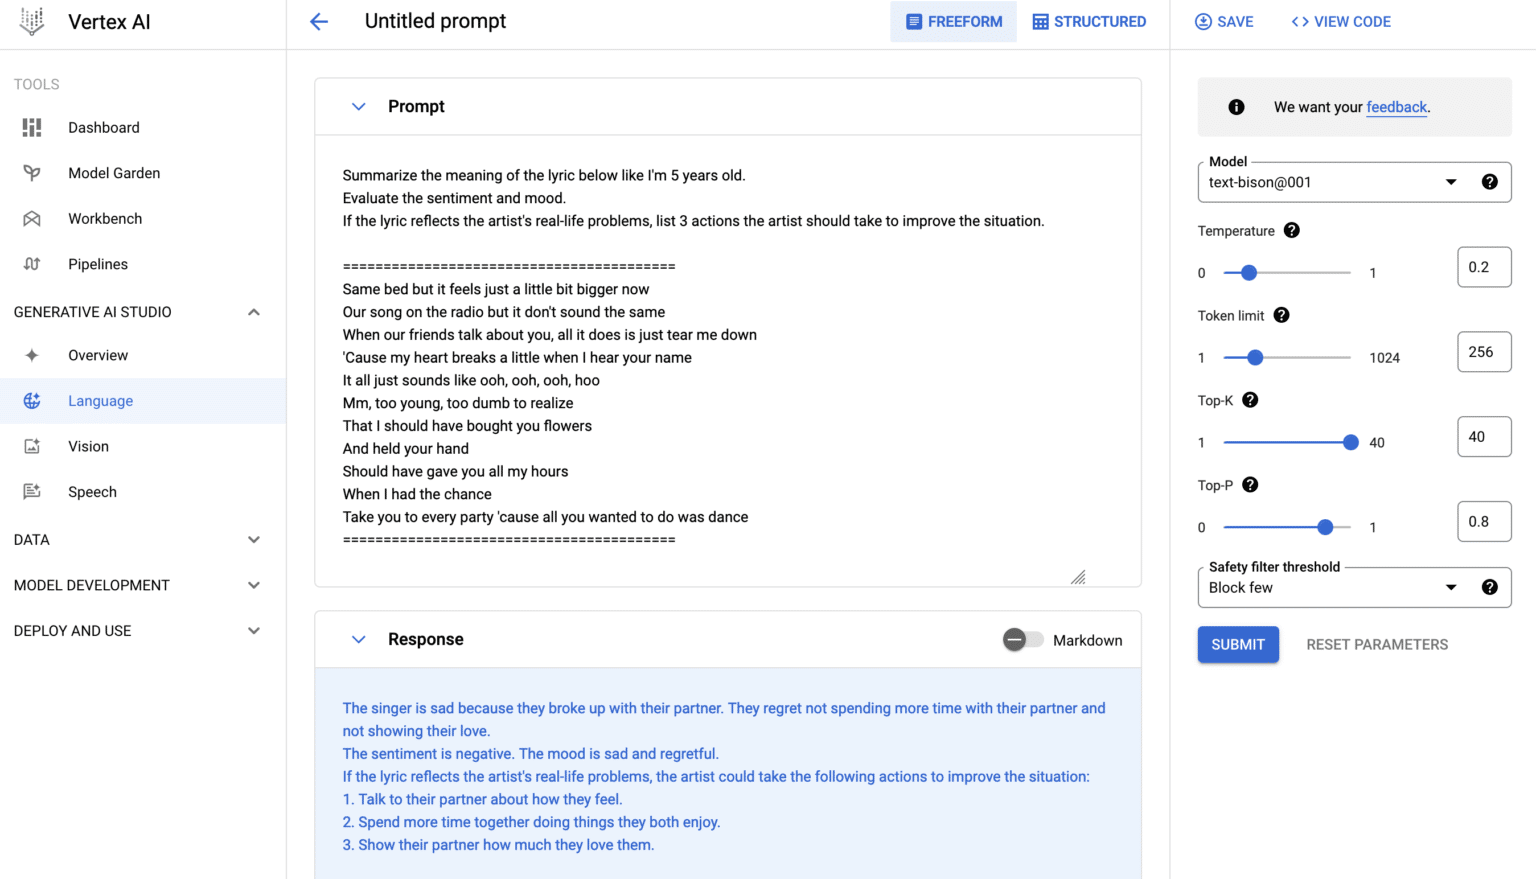This screenshot has height=879, width=1536.
Task: Click the Temperature help question mark icon
Action: click(1292, 231)
